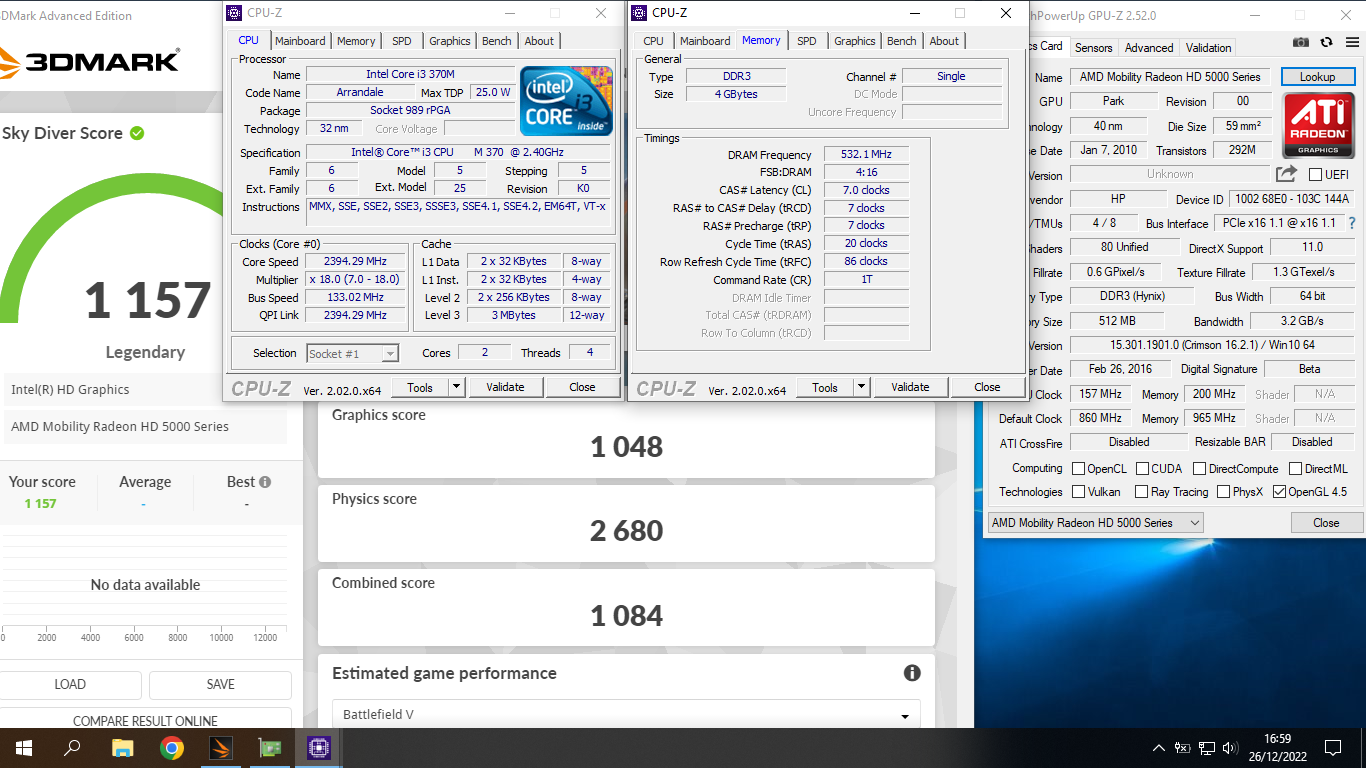
Task: Toggle the DirectML checkbox
Action: 1295,468
